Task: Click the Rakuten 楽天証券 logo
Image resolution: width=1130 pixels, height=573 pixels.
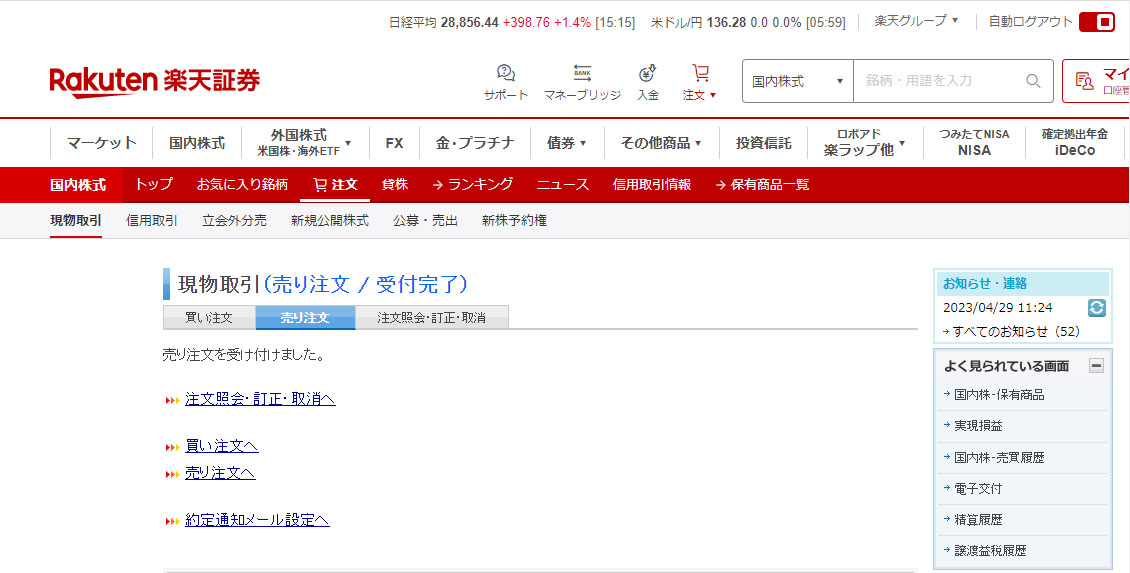Action: 154,81
